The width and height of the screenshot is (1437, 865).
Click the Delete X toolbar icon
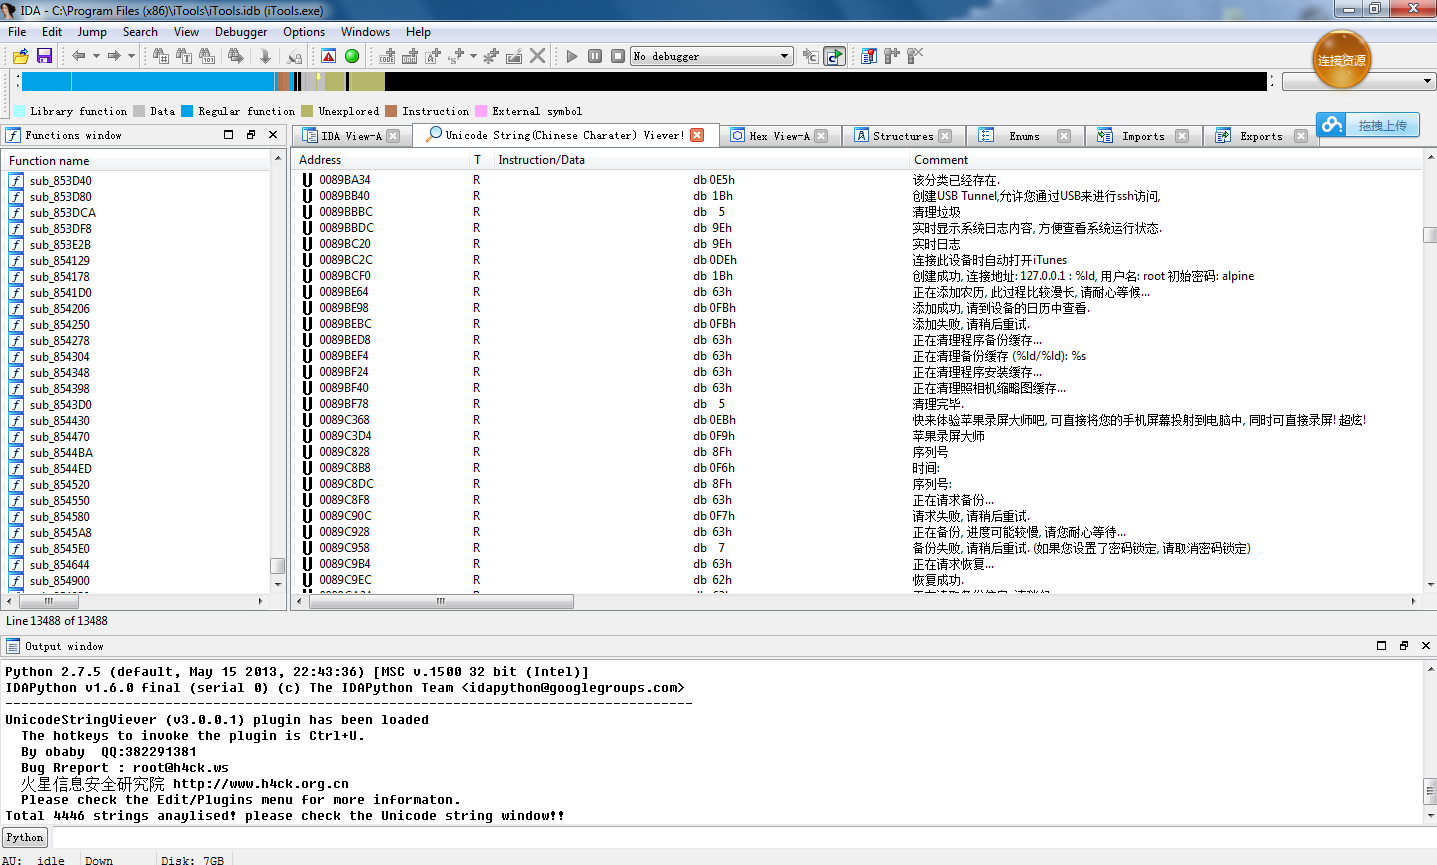[x=537, y=56]
